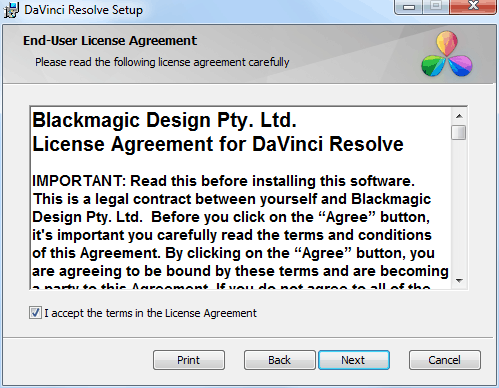Close the DaVinci Resolve Setup window
The image size is (499, 388).
473,6
